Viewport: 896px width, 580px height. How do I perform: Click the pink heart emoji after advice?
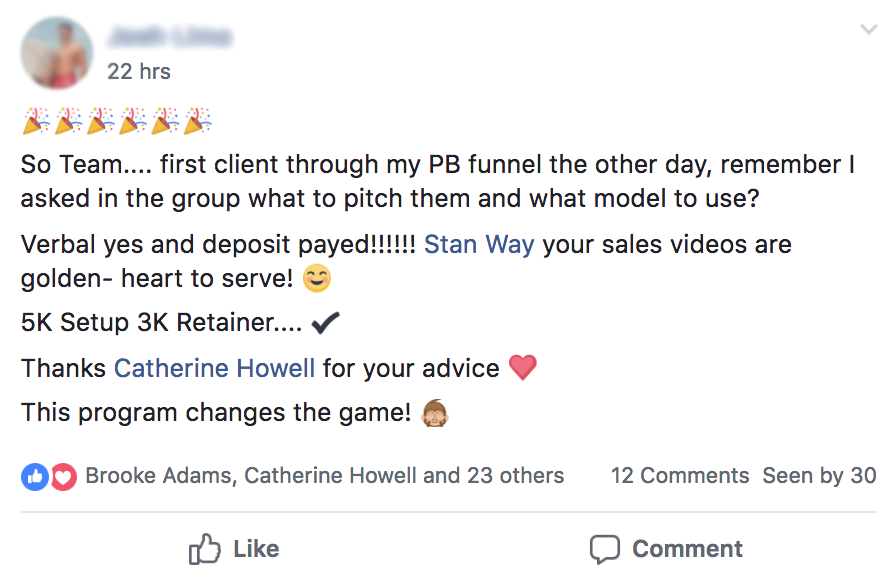pos(523,368)
